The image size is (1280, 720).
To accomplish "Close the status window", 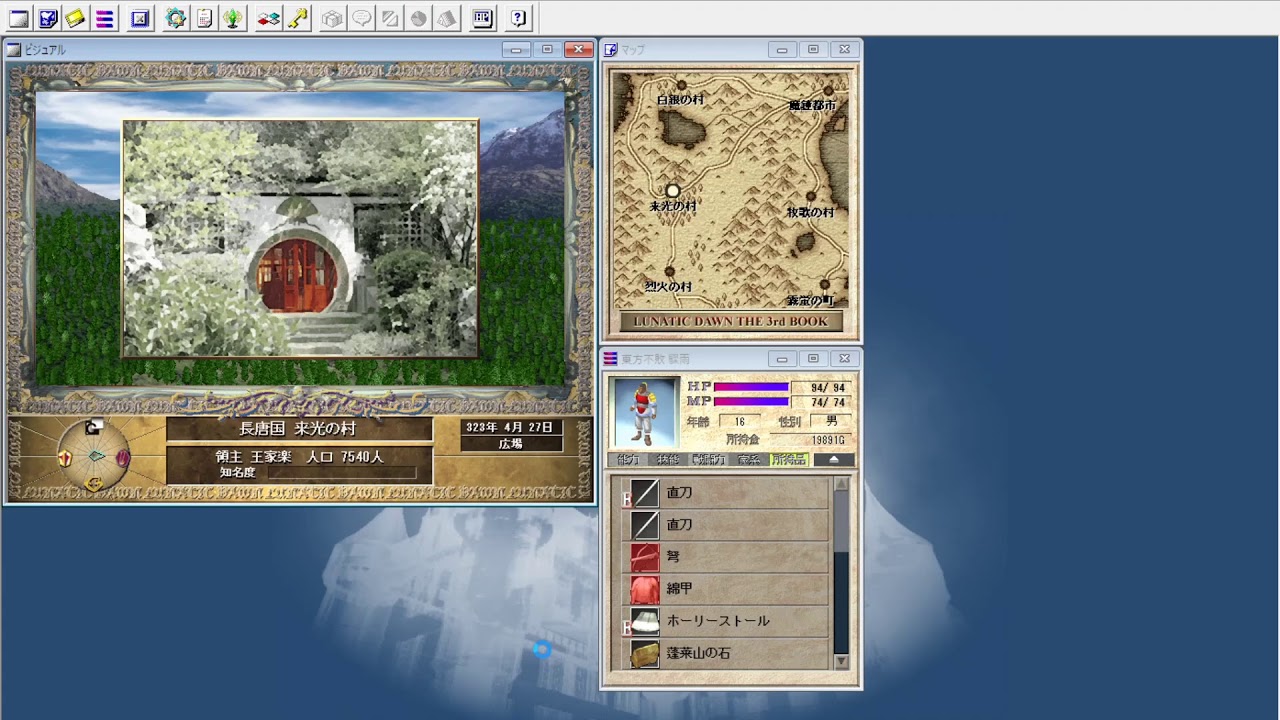I will [x=844, y=358].
